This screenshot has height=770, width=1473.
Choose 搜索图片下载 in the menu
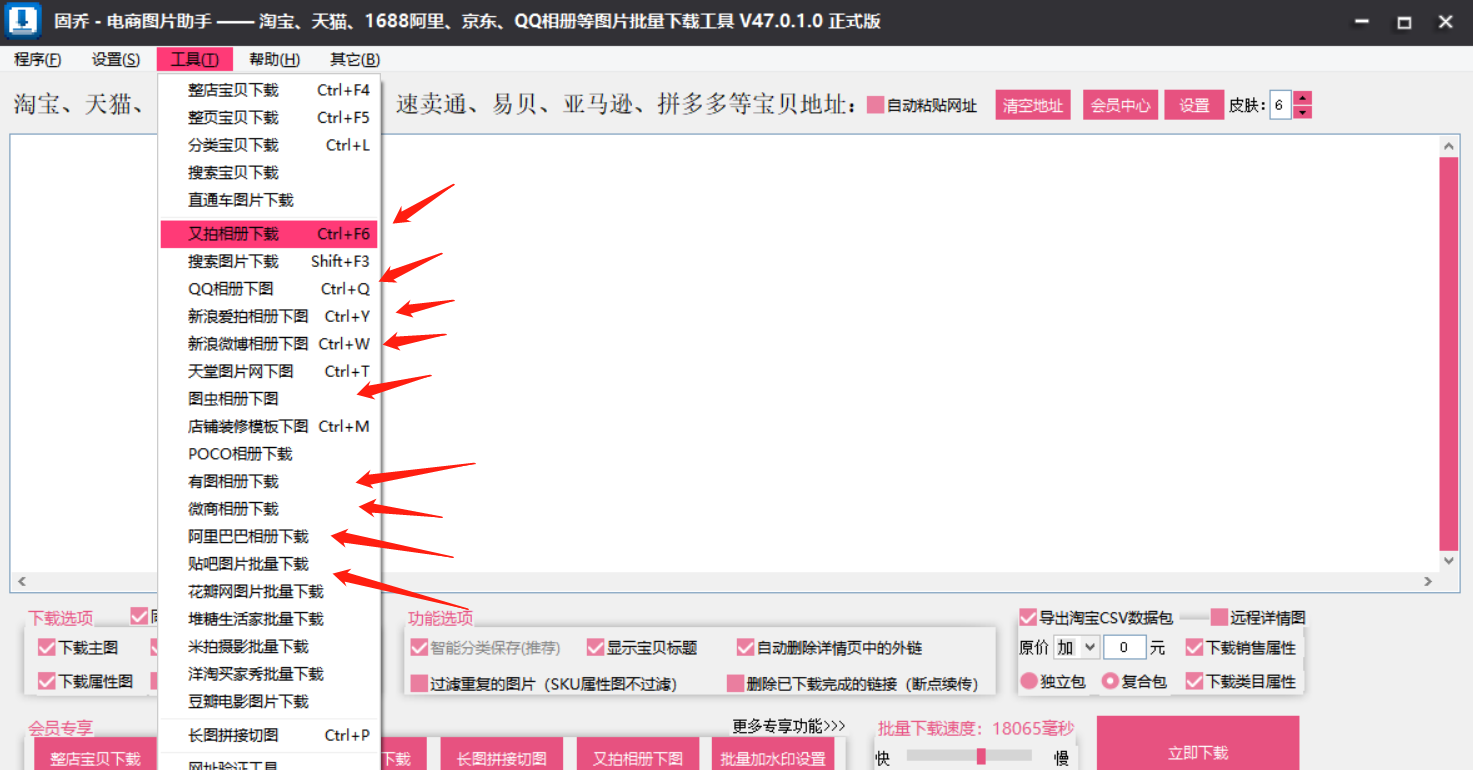[268, 261]
